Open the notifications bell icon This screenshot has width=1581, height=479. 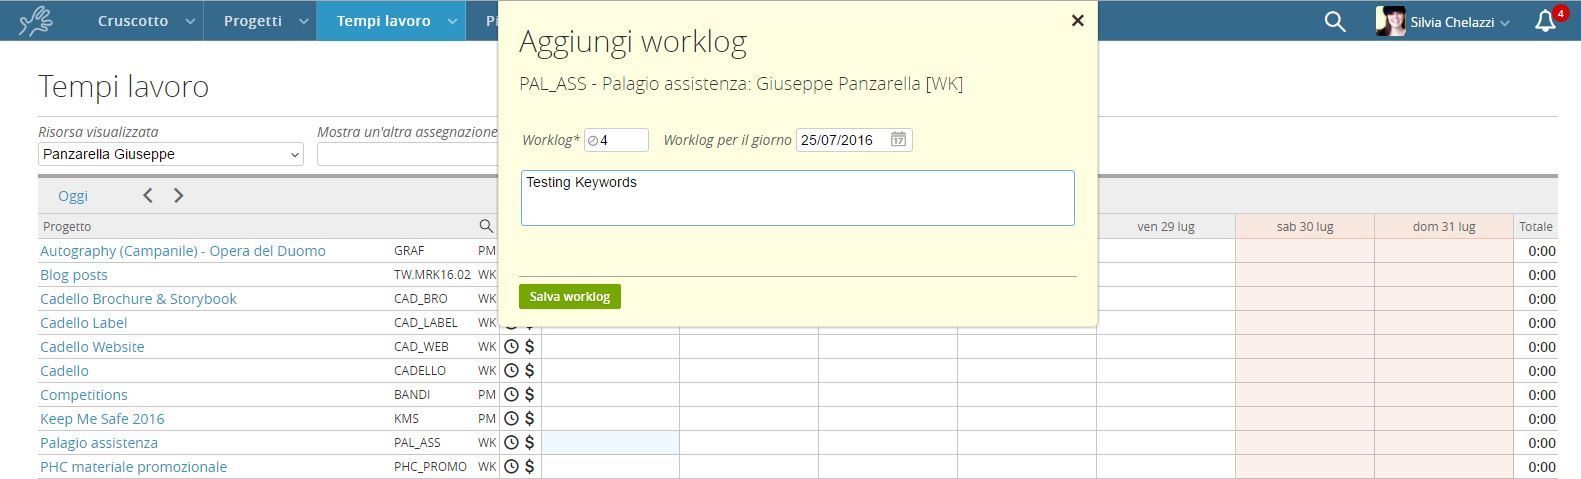pos(1545,21)
